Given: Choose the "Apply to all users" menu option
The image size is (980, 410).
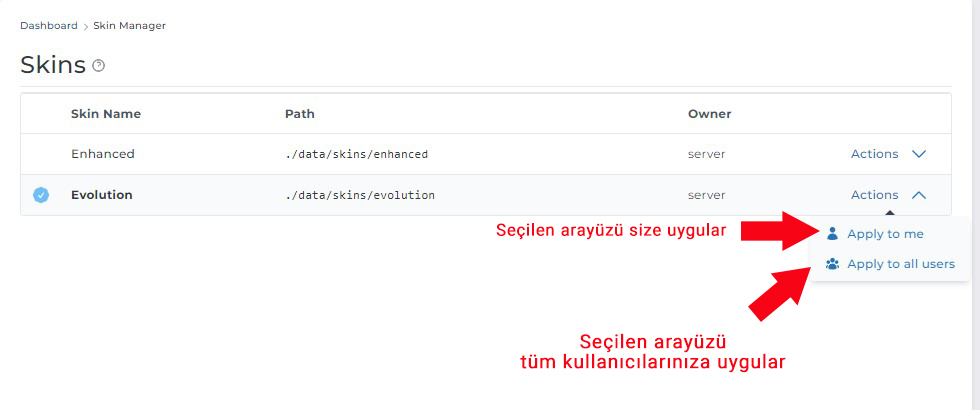Looking at the screenshot, I should [x=900, y=265].
